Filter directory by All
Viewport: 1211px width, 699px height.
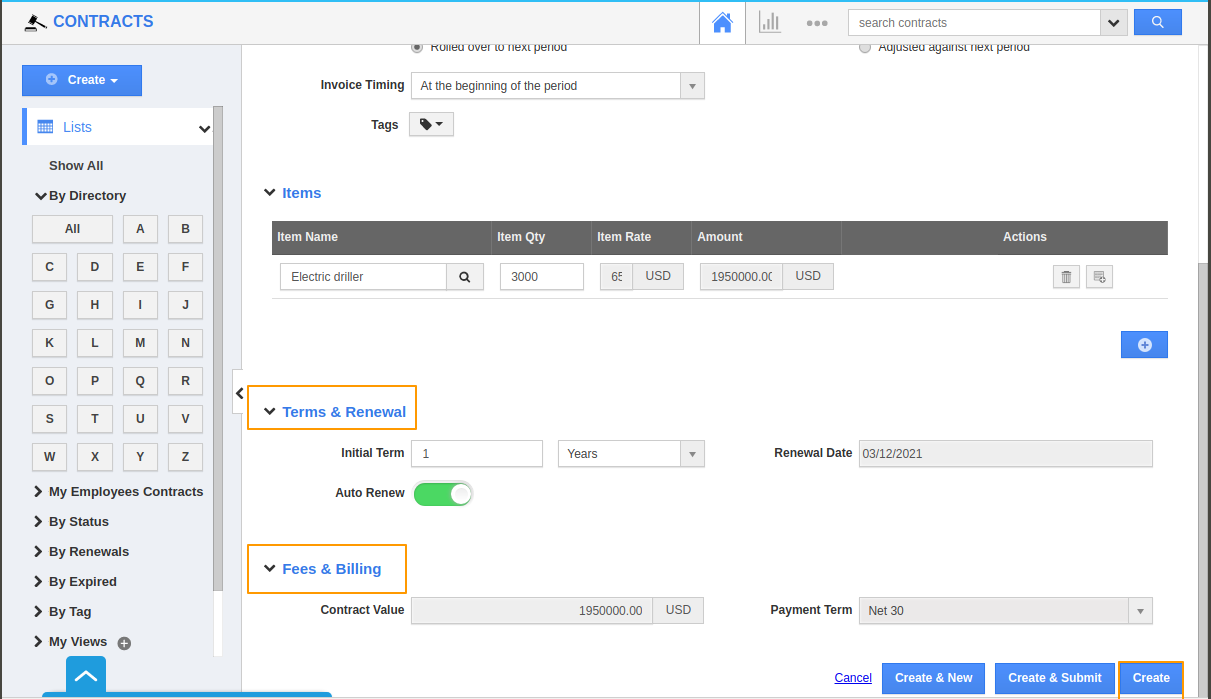click(72, 229)
